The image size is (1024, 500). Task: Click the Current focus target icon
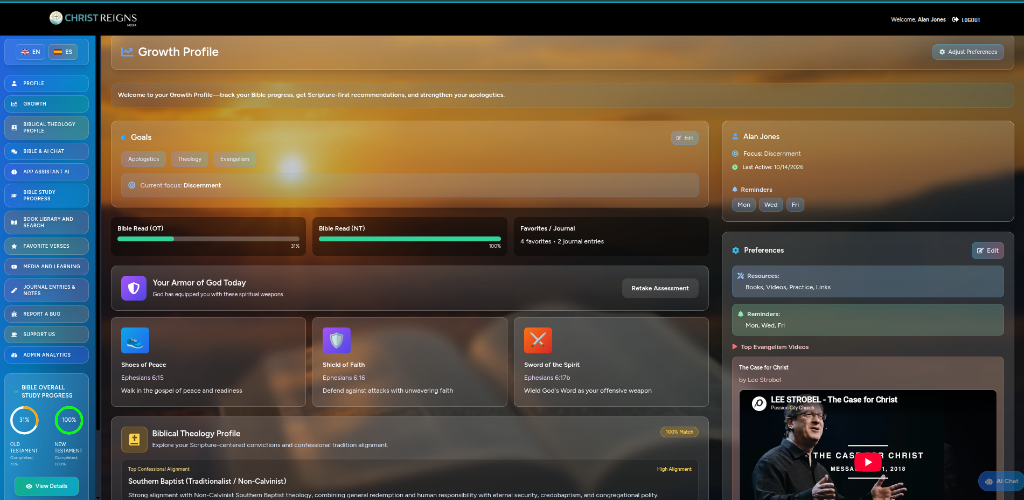pyautogui.click(x=131, y=185)
